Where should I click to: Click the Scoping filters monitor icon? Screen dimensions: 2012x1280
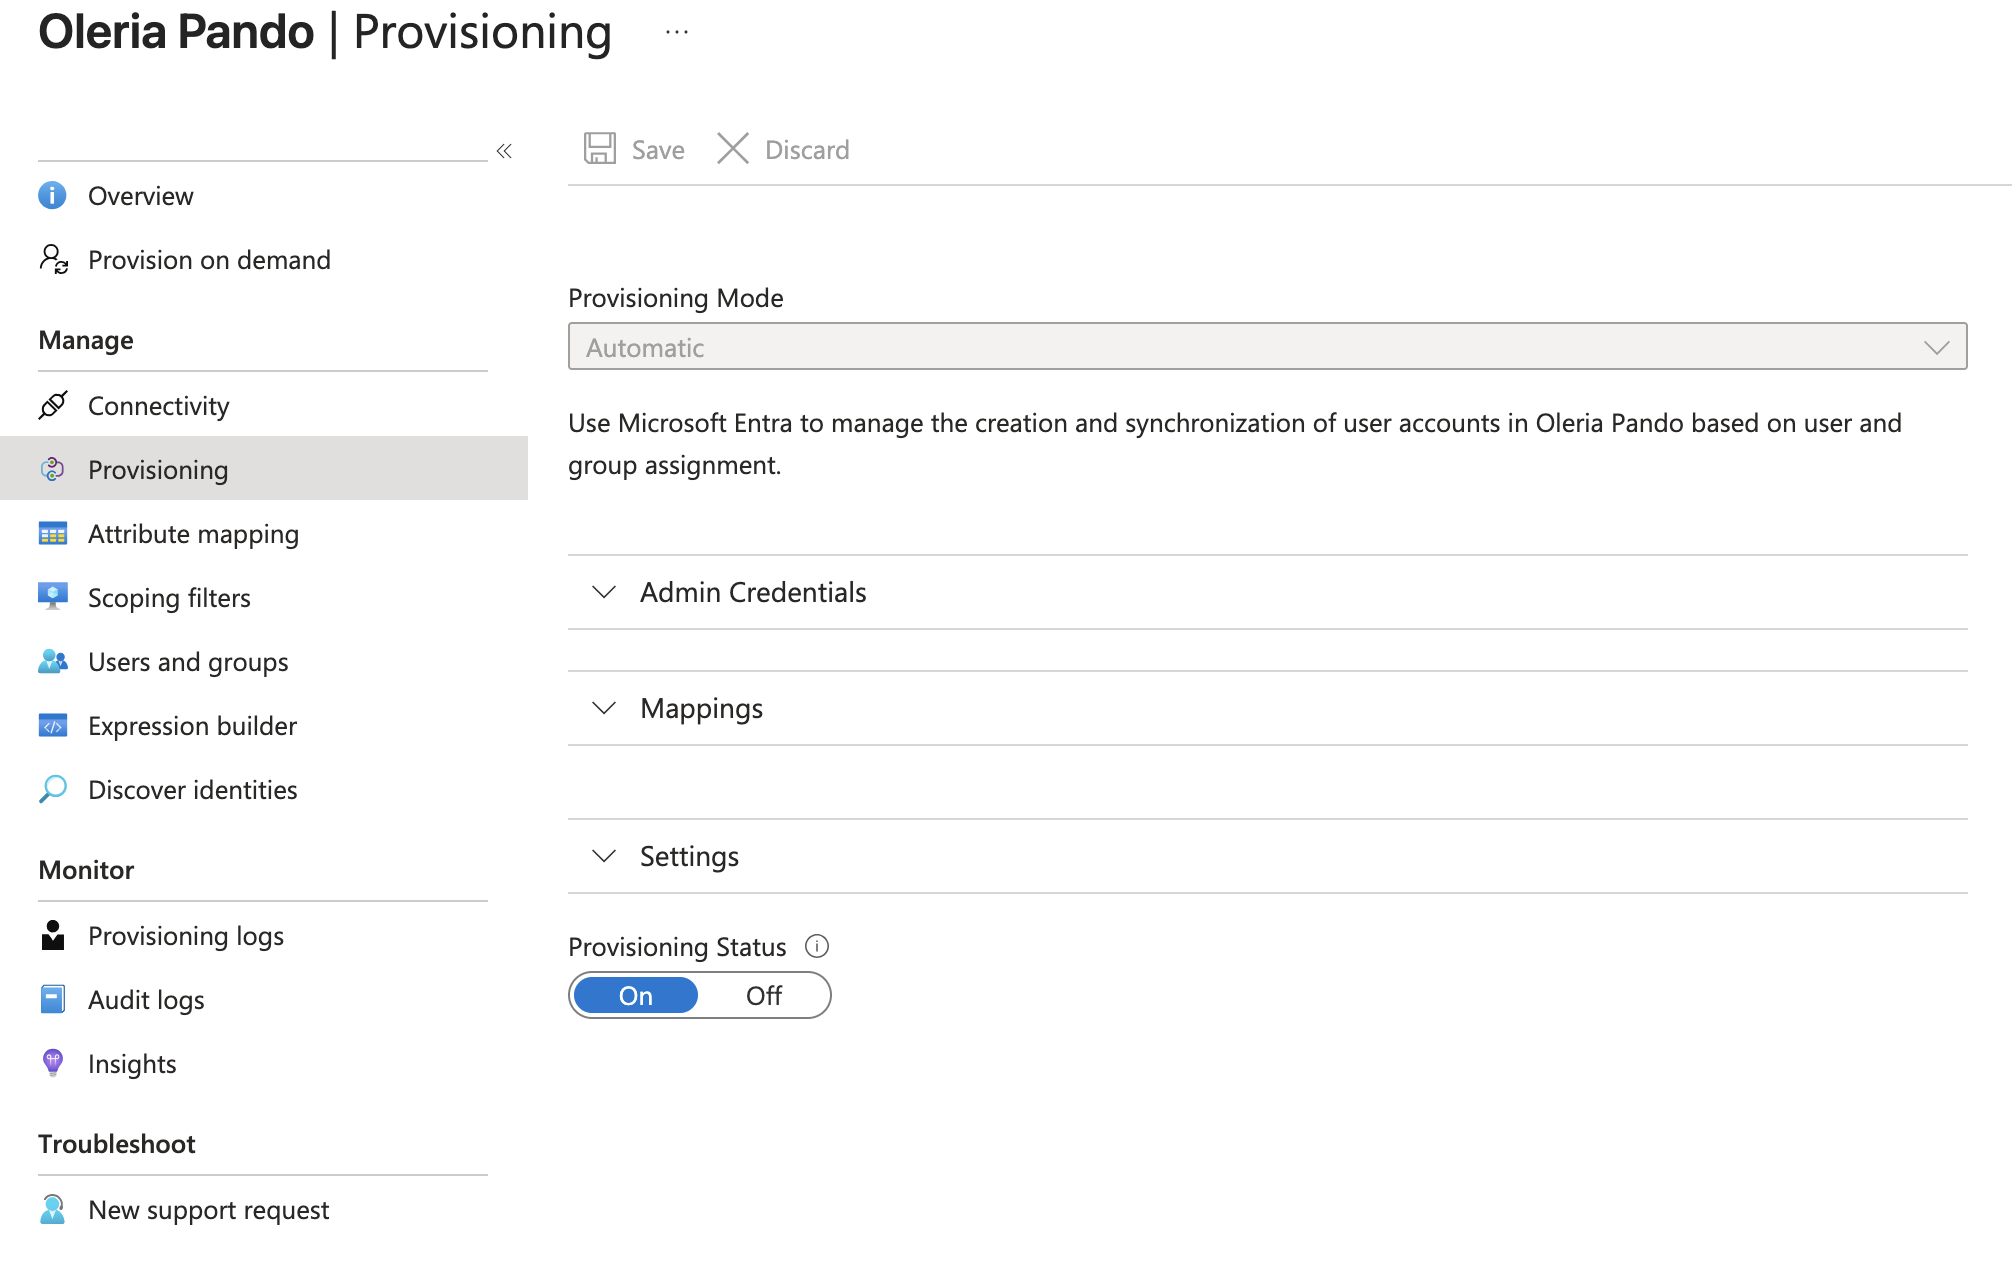pyautogui.click(x=53, y=597)
